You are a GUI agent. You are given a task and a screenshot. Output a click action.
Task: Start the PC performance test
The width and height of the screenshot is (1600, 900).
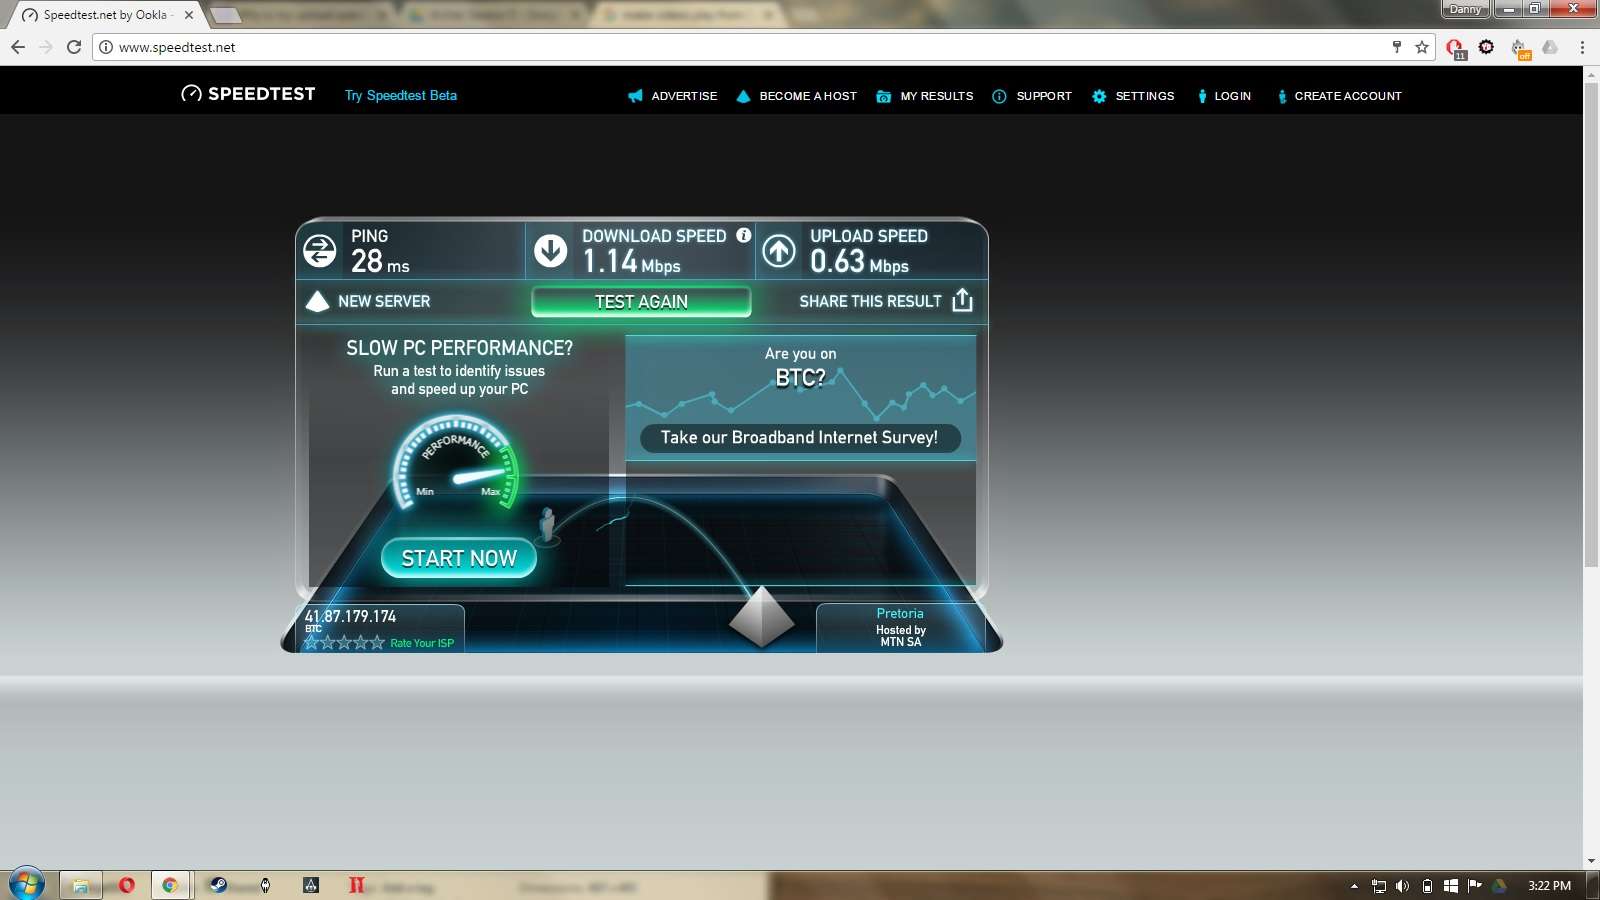pyautogui.click(x=459, y=558)
